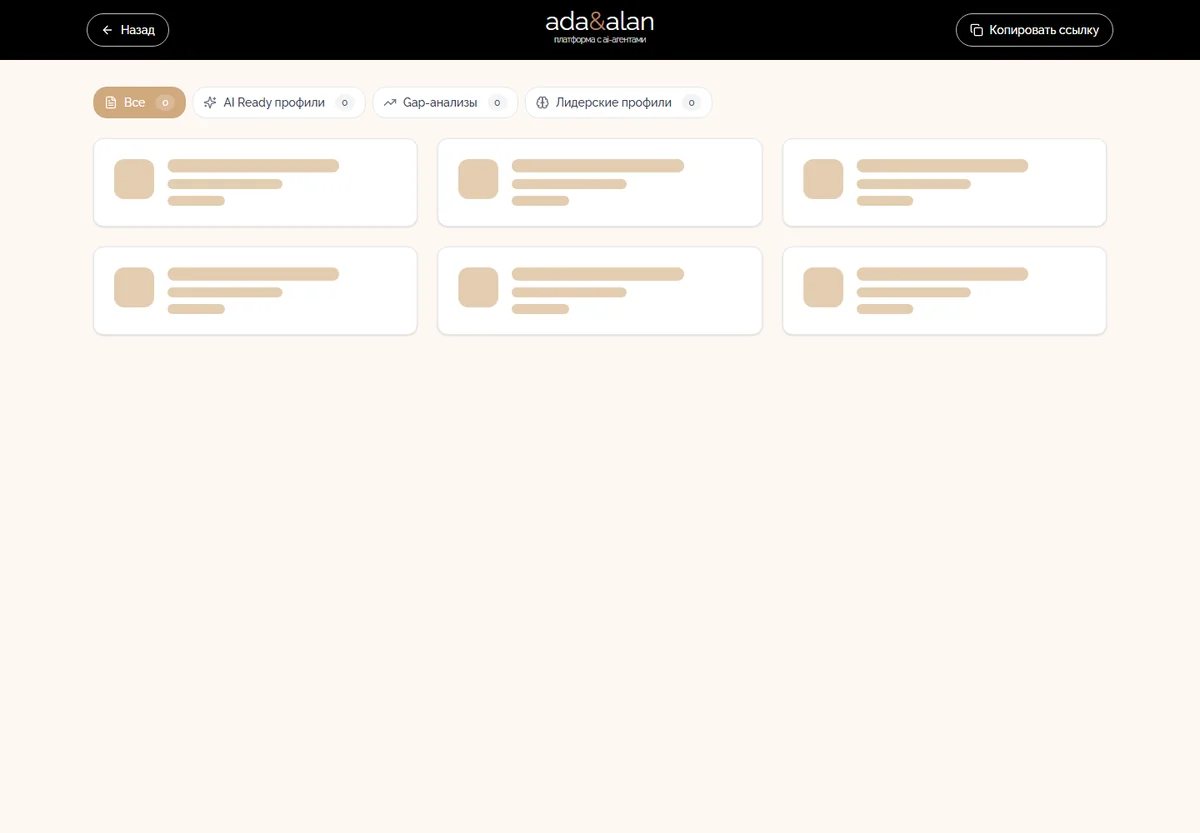The height and width of the screenshot is (833, 1200).
Task: Show the Gap-анализы tab
Action: point(445,102)
